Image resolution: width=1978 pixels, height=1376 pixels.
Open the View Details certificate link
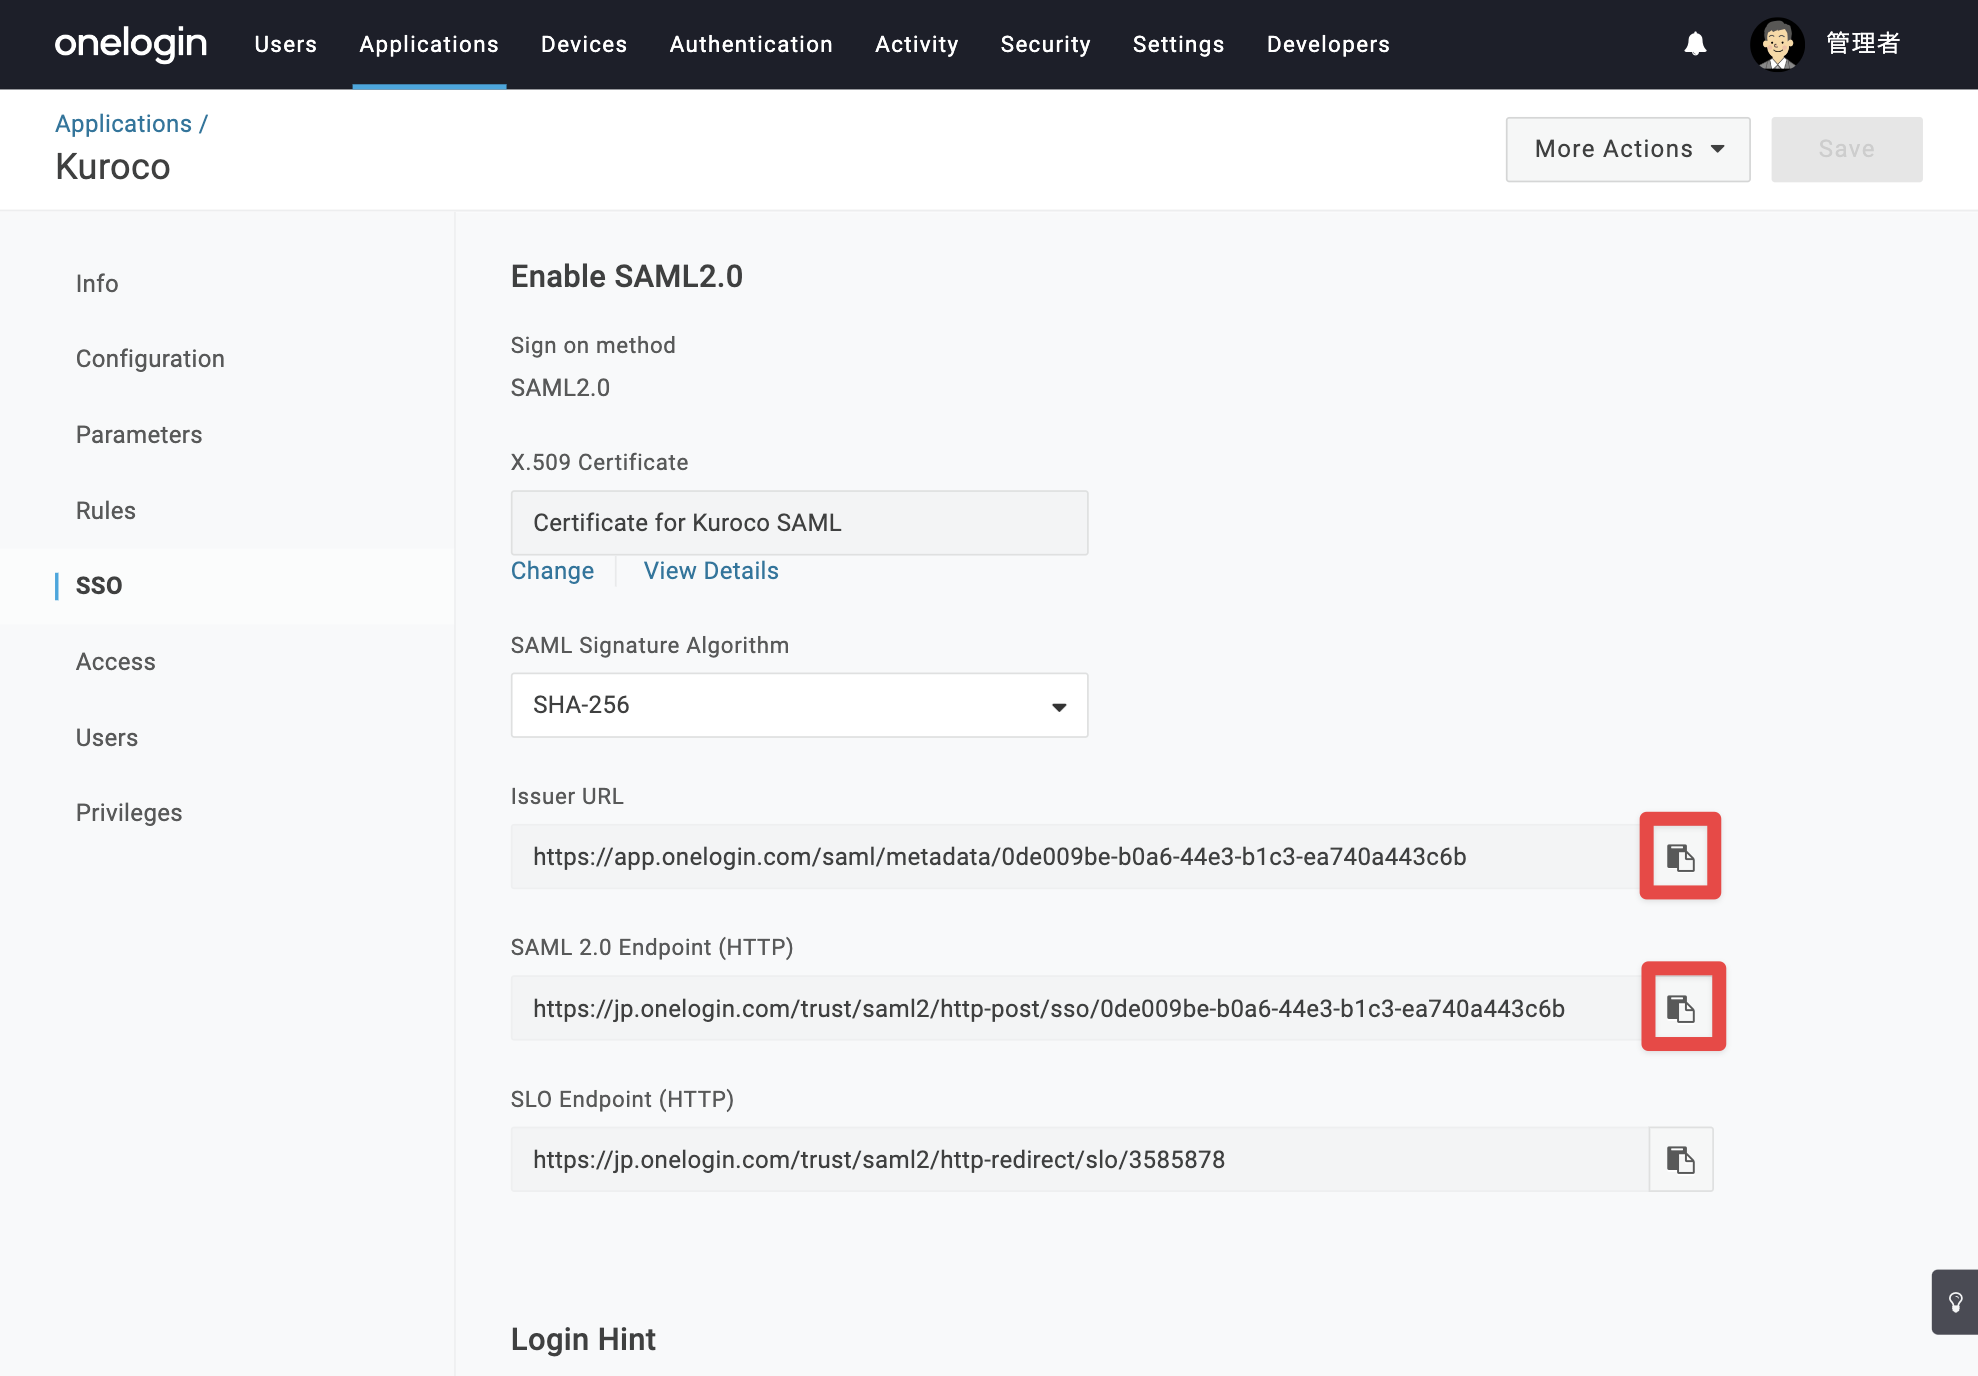[x=711, y=571]
